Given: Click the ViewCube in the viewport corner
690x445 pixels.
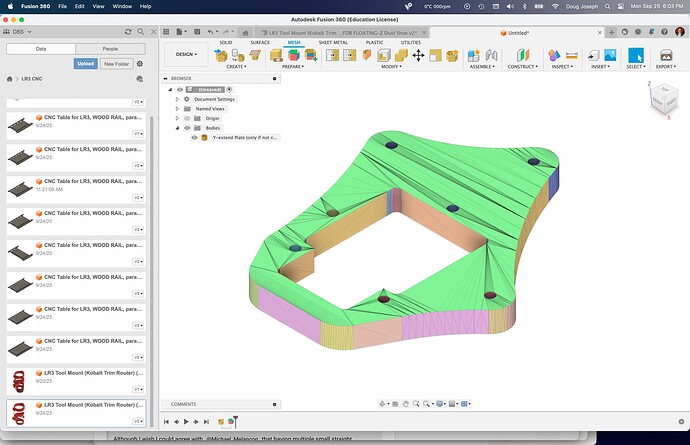Looking at the screenshot, I should point(664,100).
